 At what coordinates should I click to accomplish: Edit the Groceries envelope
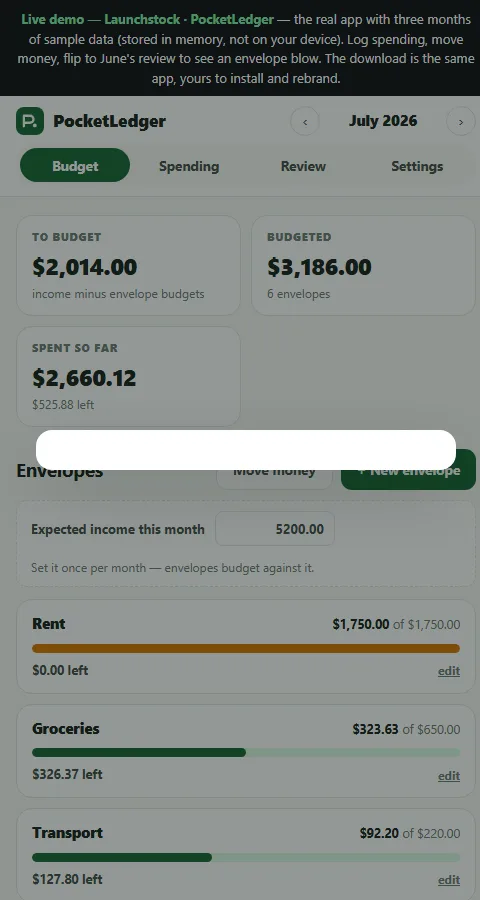click(x=449, y=776)
